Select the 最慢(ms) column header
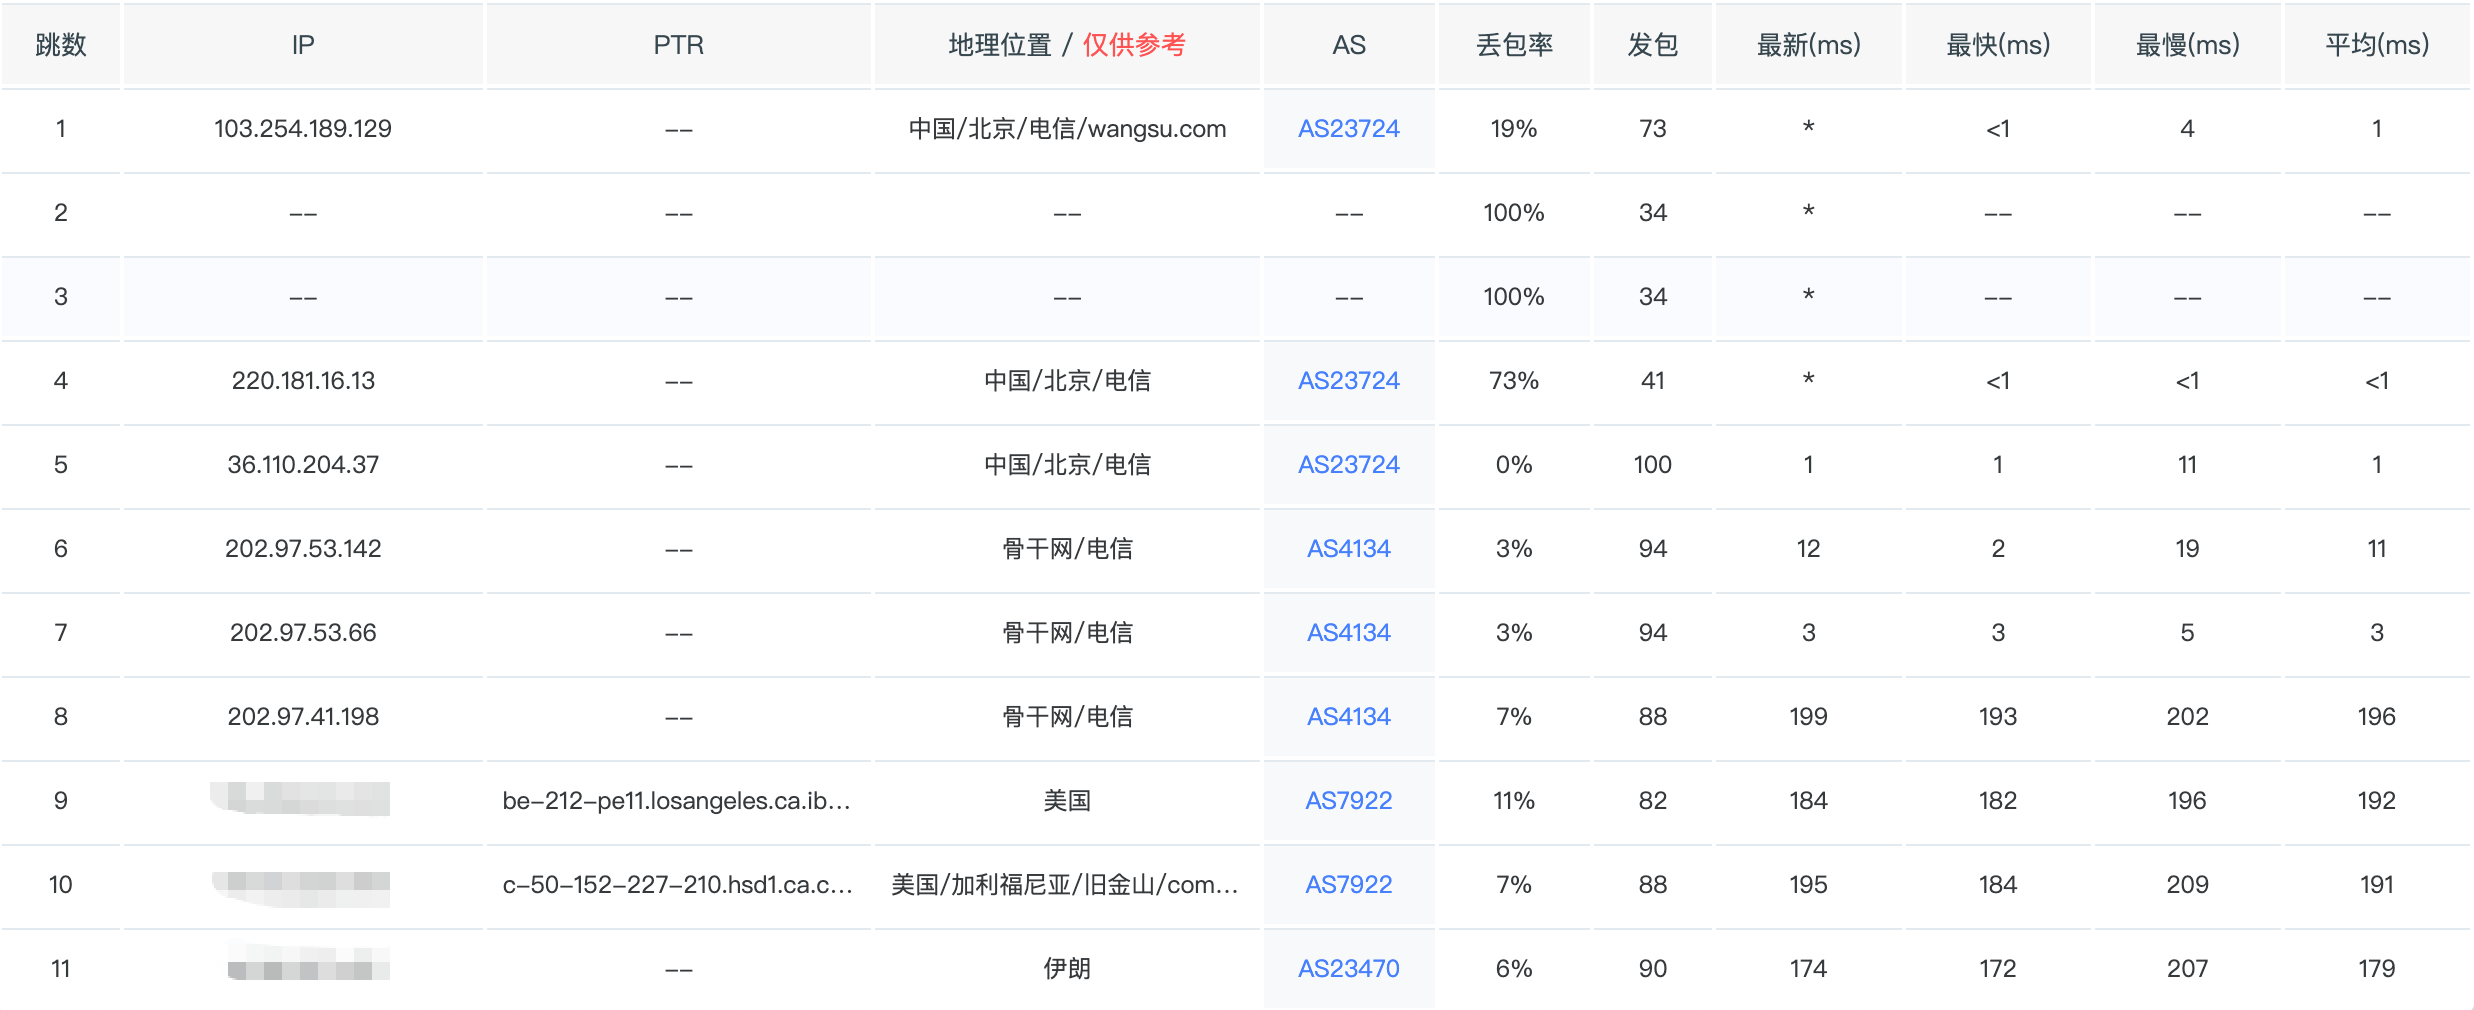Screen dimensions: 2474x1010 click(x=2187, y=45)
